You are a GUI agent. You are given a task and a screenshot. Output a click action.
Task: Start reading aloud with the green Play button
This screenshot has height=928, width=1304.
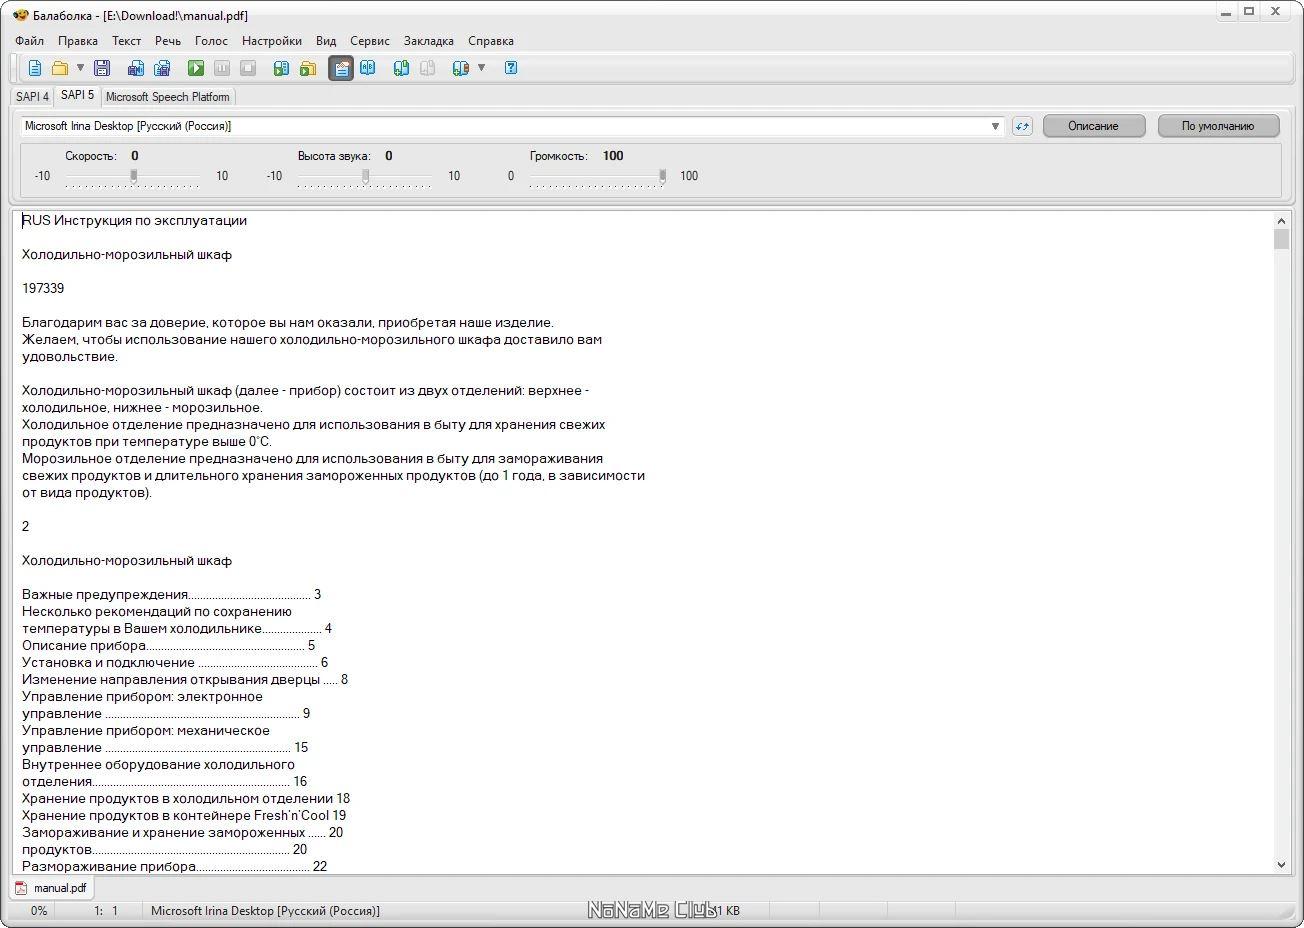[196, 68]
